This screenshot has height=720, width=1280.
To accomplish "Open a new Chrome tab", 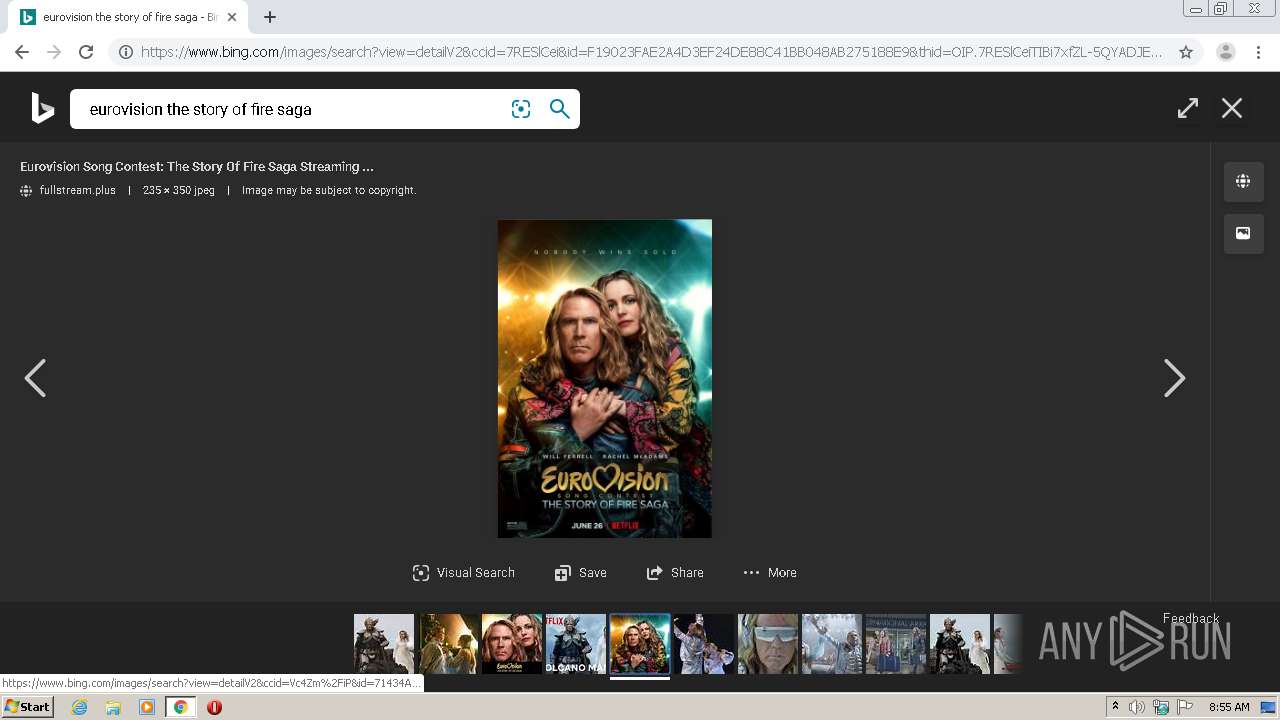I will [x=270, y=17].
